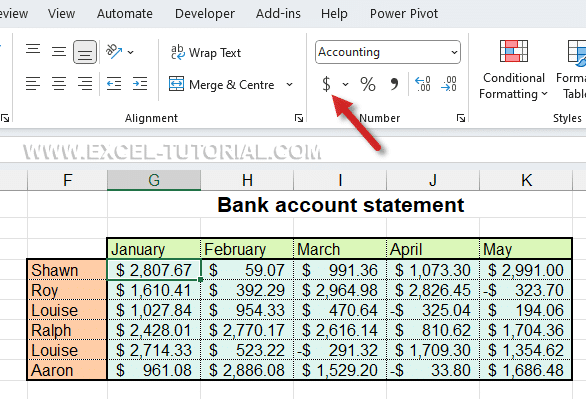This screenshot has height=399, width=586.
Task: Click March cell showing -$ 291.32
Action: pos(340,350)
